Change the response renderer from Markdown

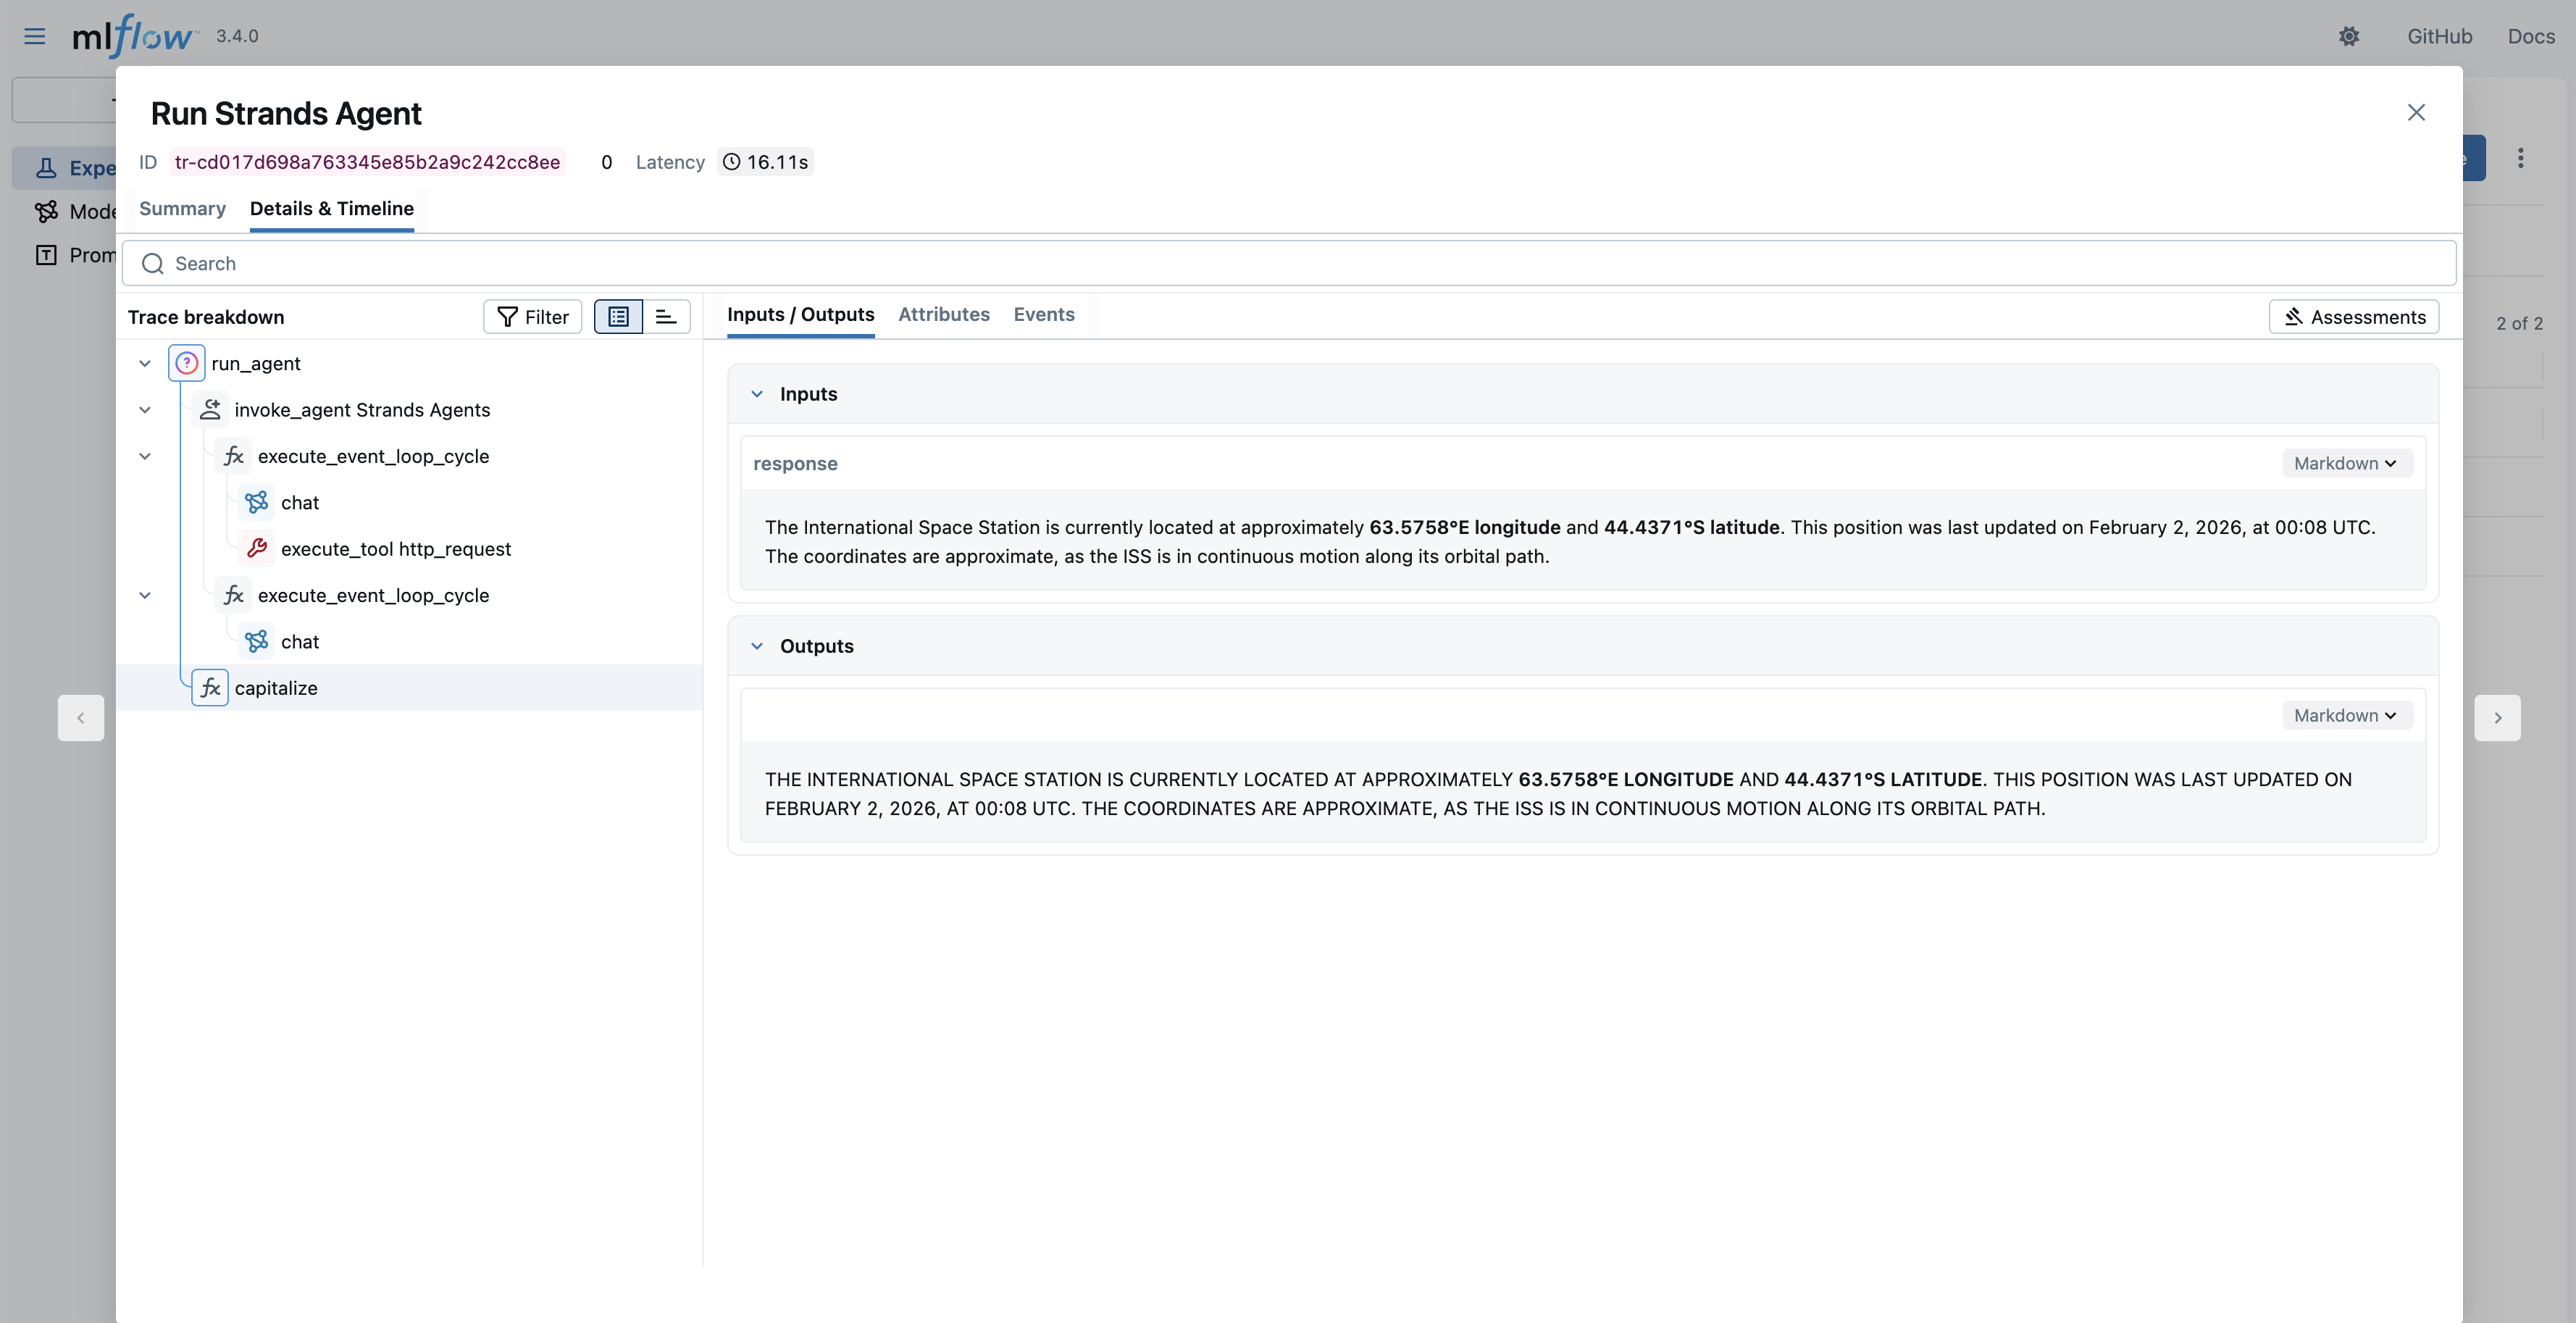point(2346,463)
